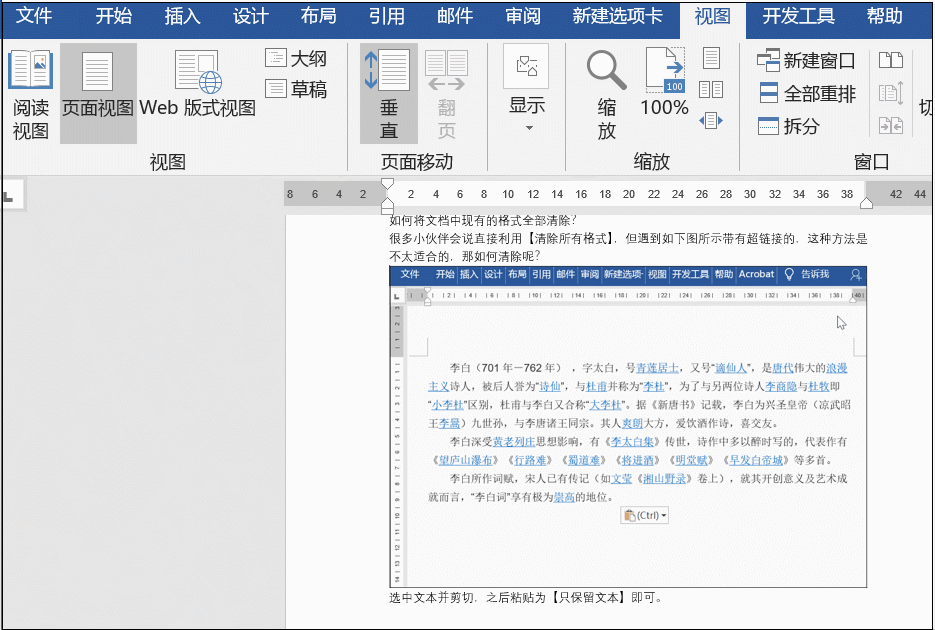Click the 拆分 split button
The width and height of the screenshot is (935, 630).
tap(786, 125)
